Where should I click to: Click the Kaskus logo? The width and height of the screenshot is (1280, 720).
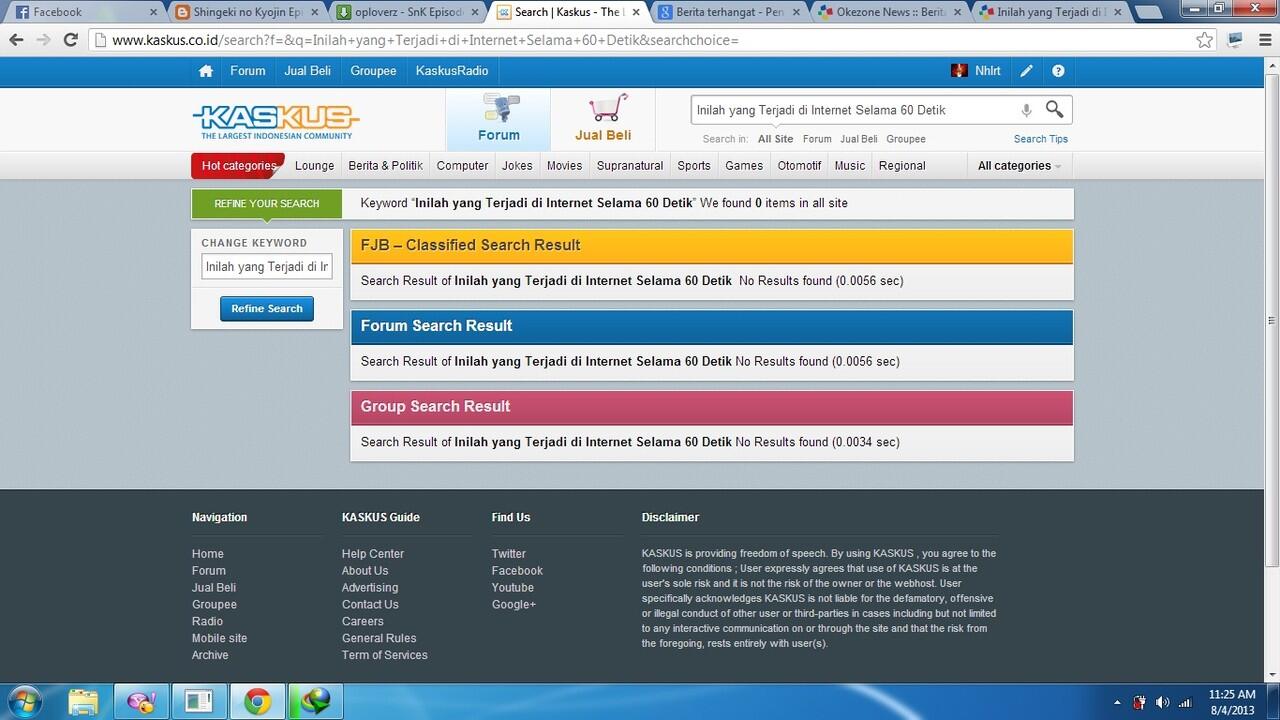click(275, 121)
